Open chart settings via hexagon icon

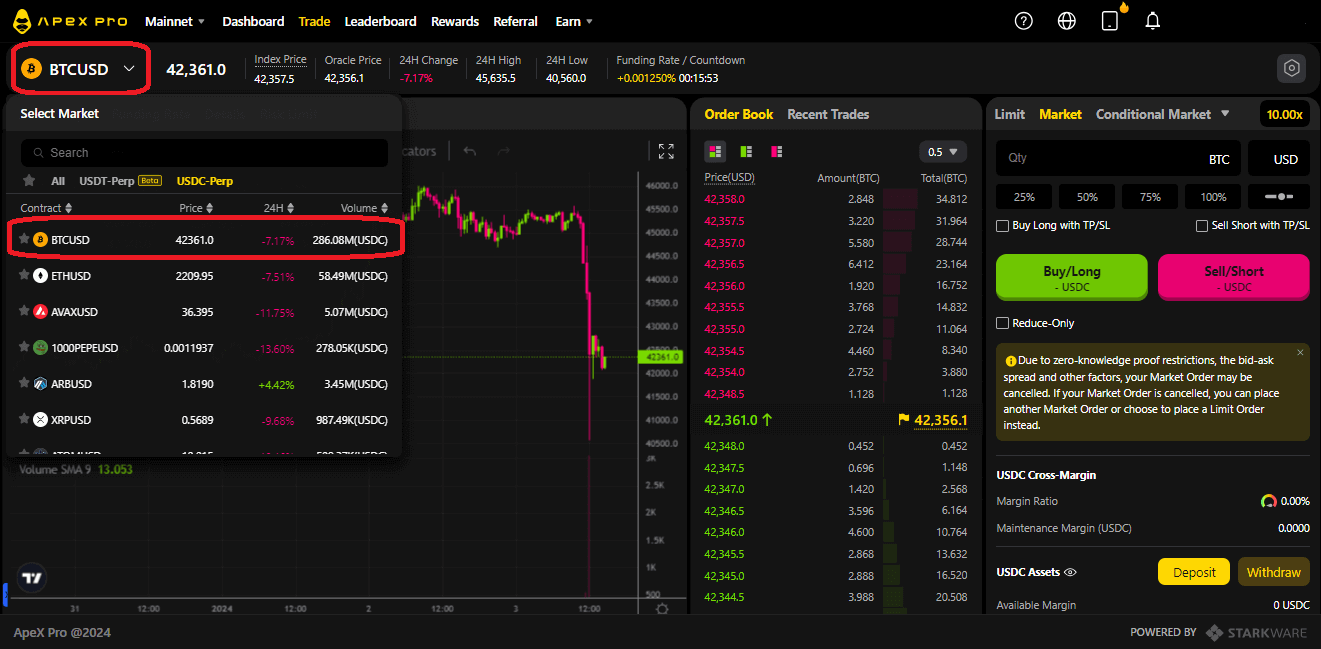click(1291, 68)
